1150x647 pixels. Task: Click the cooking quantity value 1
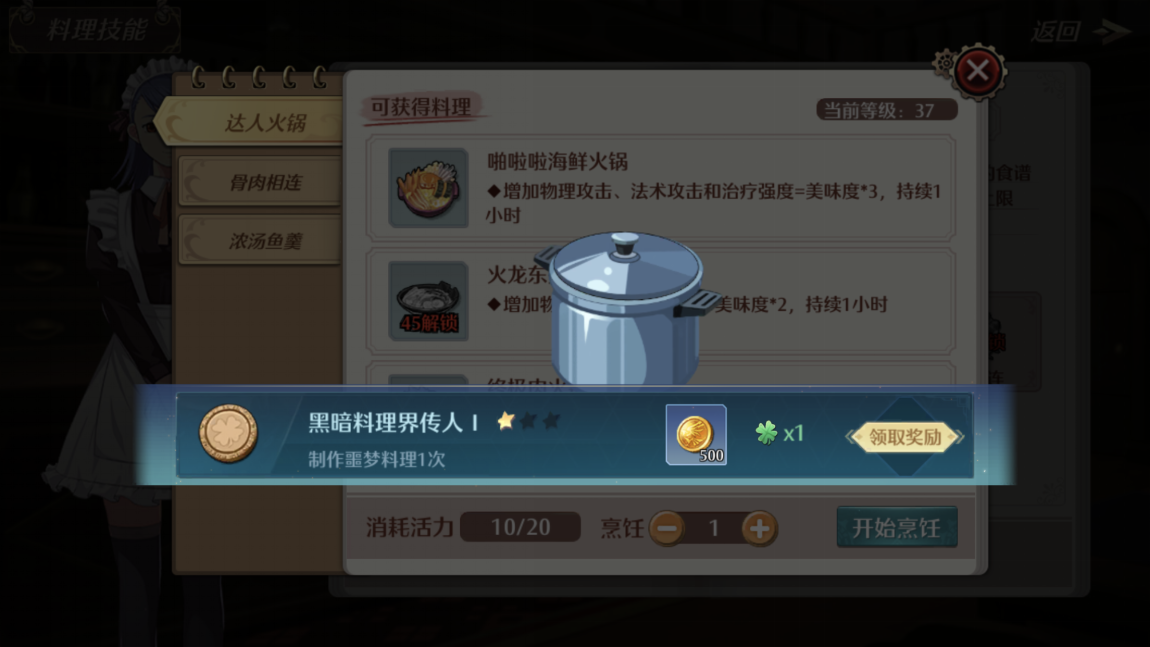tap(713, 528)
